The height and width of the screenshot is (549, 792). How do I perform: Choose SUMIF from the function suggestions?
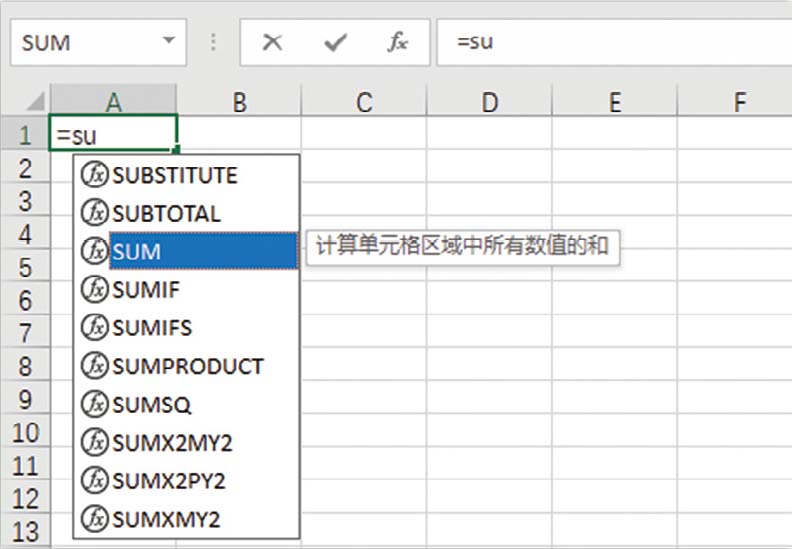coord(146,290)
